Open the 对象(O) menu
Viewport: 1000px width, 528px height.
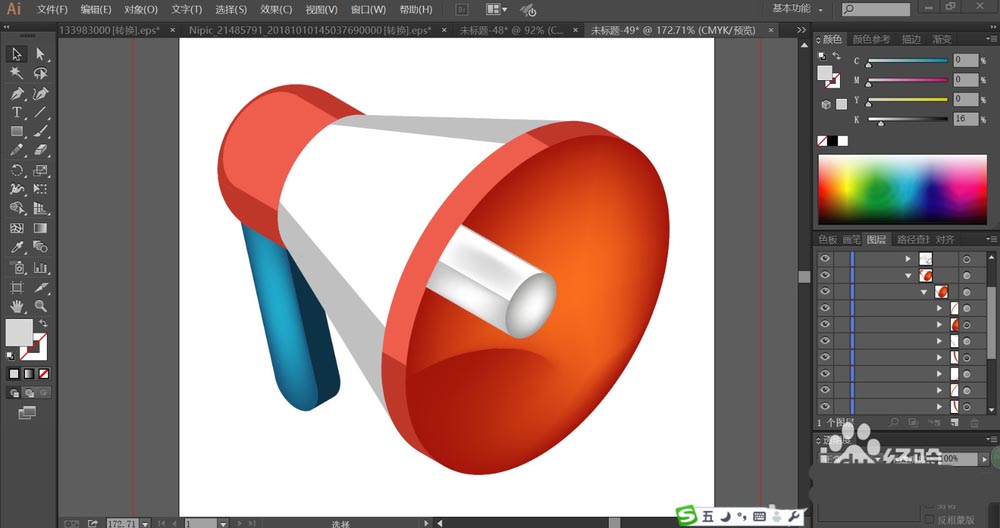(140, 10)
